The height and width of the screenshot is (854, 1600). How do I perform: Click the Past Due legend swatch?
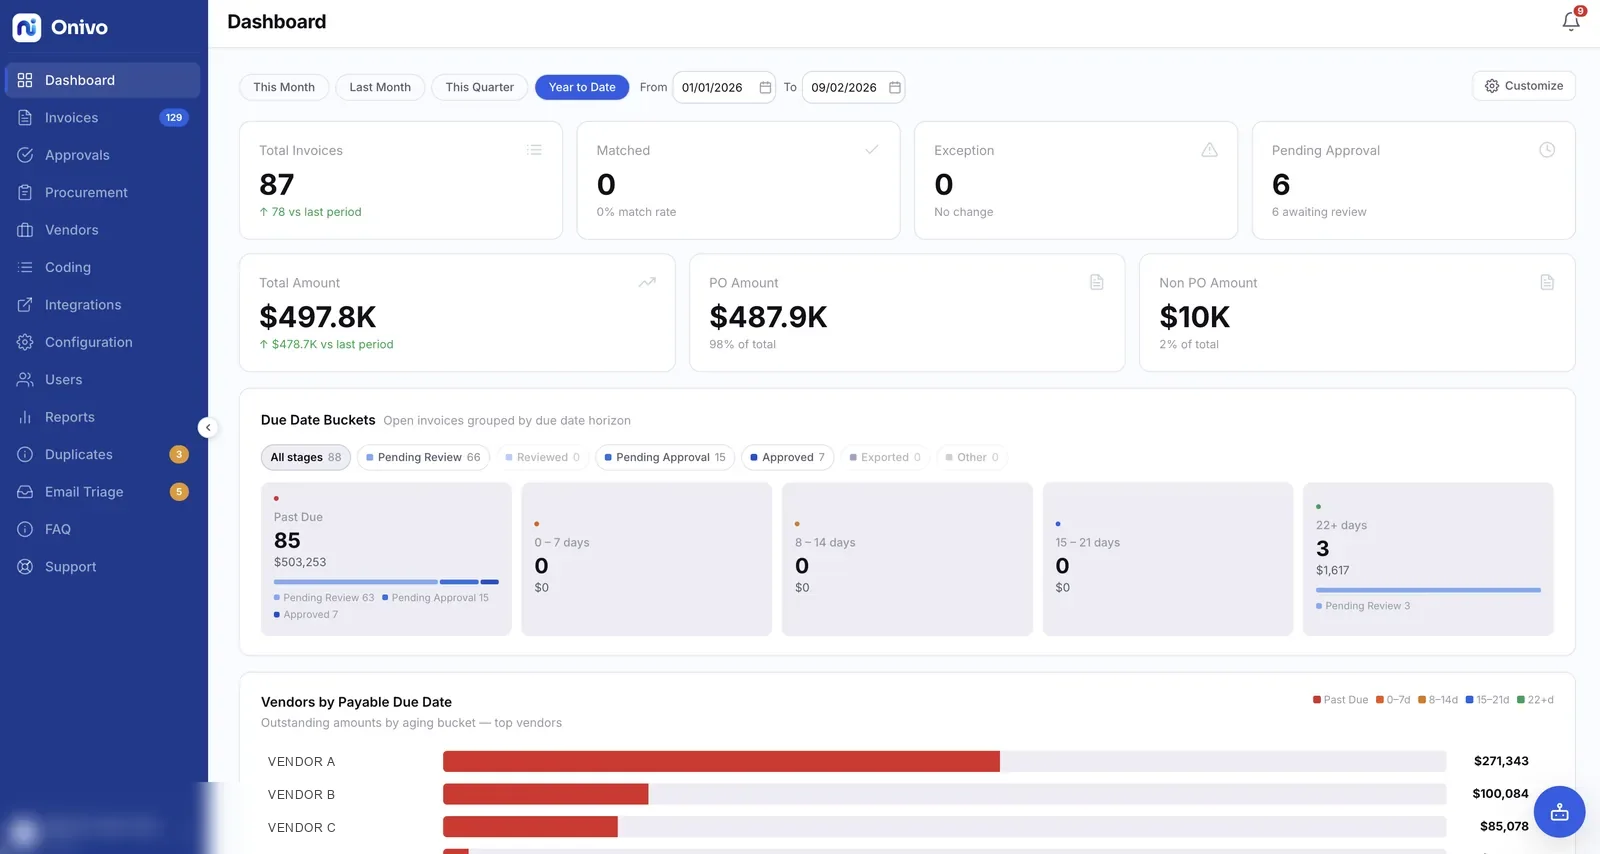click(x=1317, y=700)
